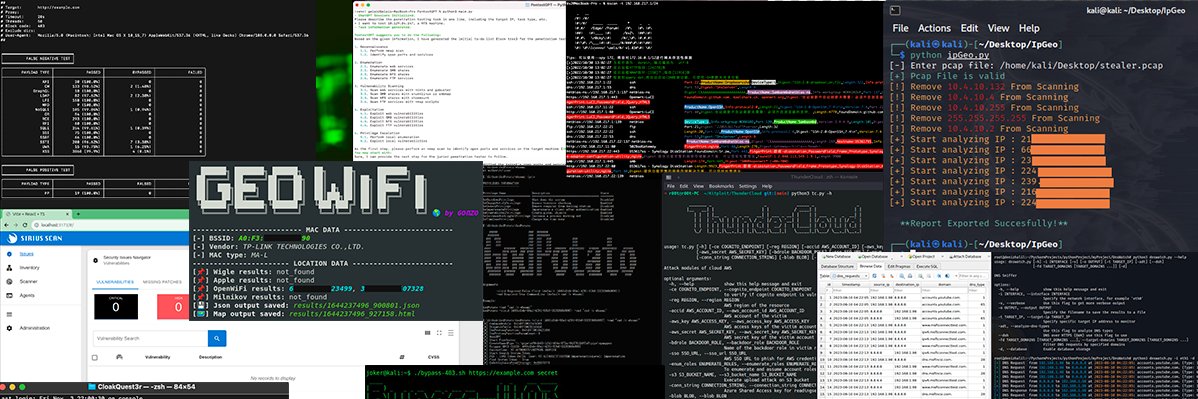The image size is (1198, 399).
Task: Click the domain column header in DB Browser
Action: coord(944,284)
